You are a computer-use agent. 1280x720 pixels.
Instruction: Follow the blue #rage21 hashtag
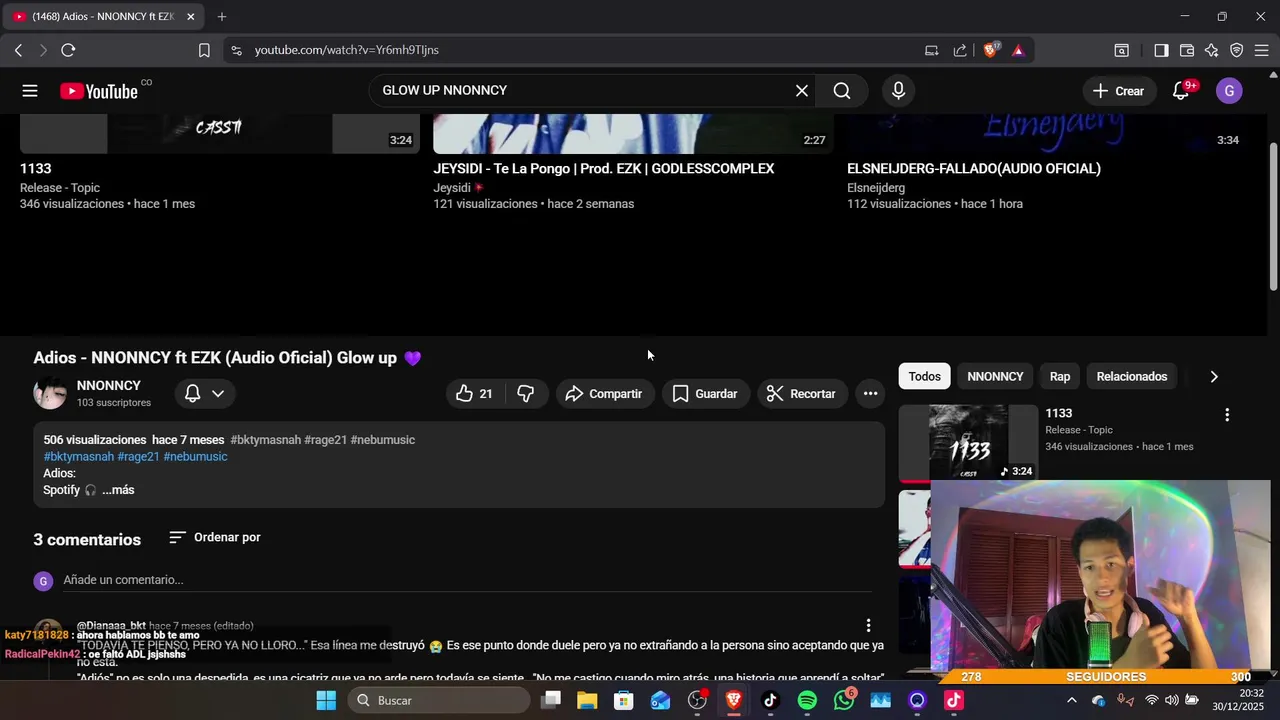(x=138, y=456)
